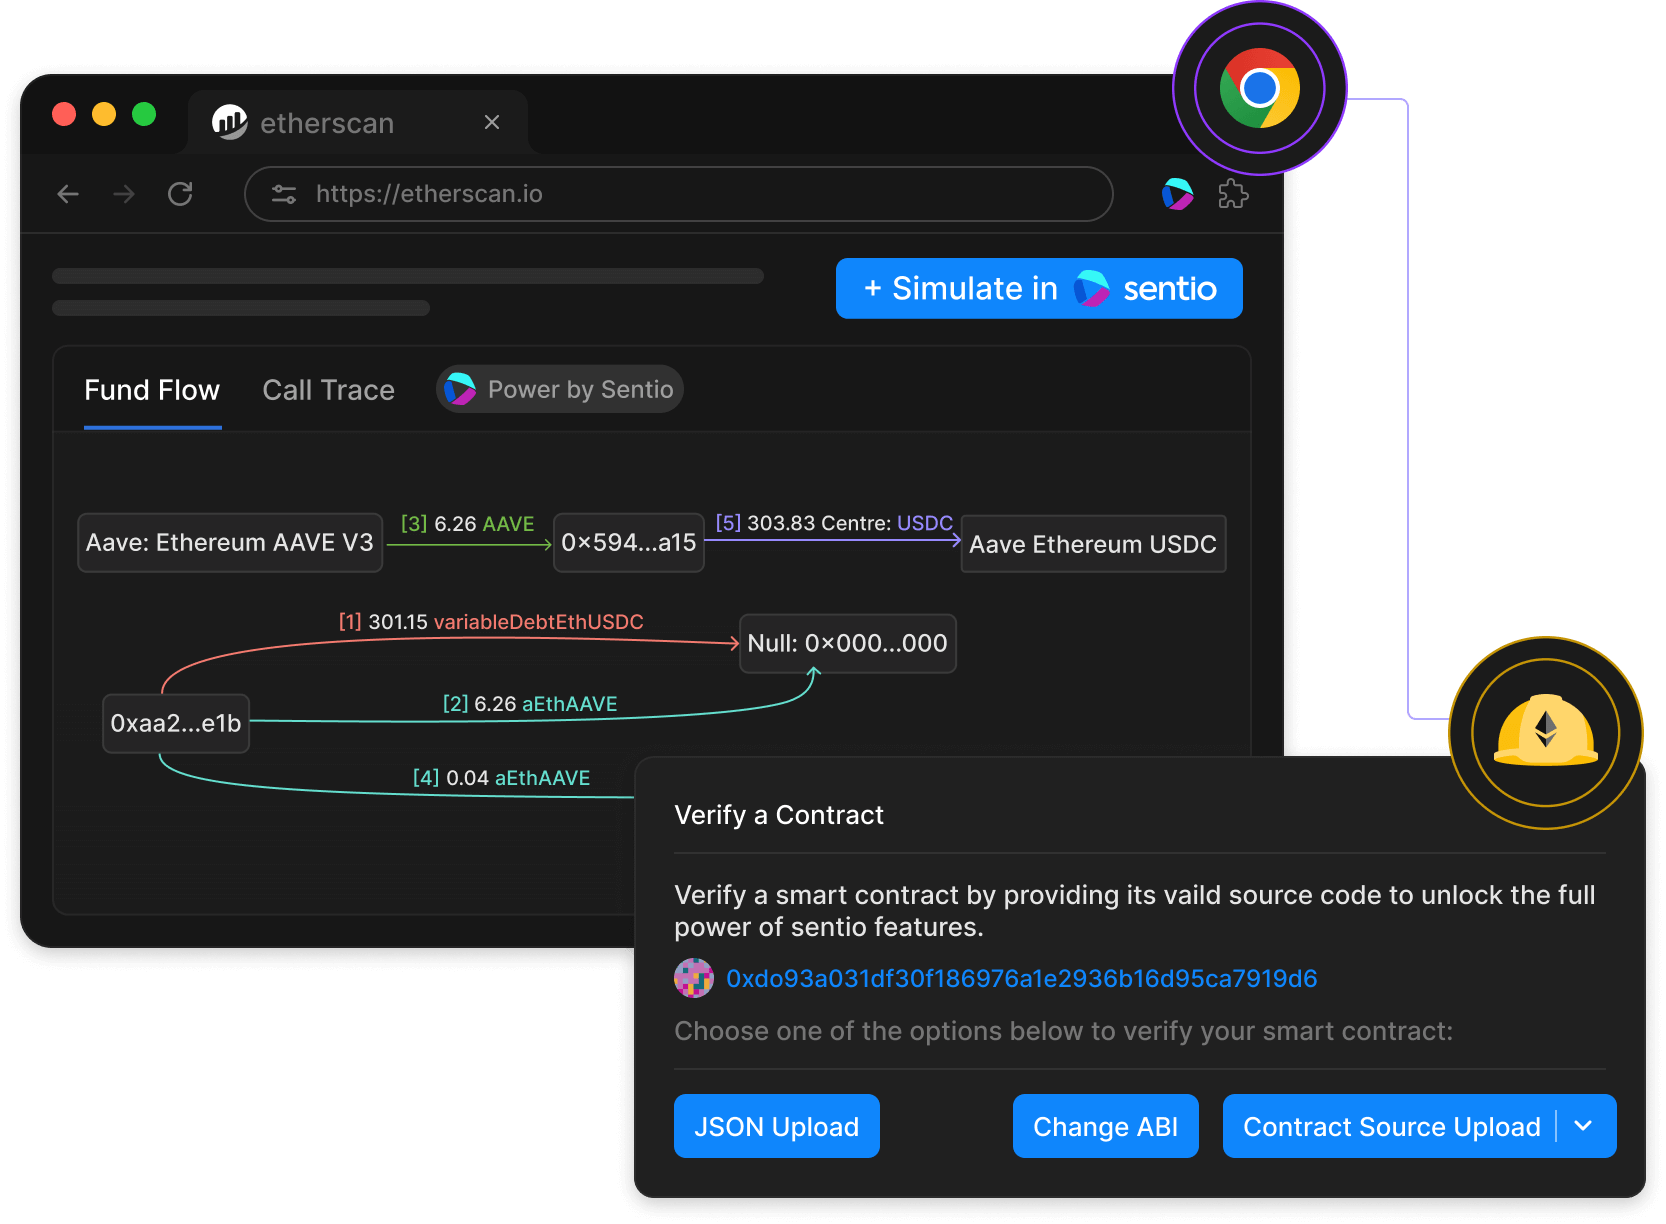Click the [2] 6.26 aEthAAVE label

coord(530,704)
